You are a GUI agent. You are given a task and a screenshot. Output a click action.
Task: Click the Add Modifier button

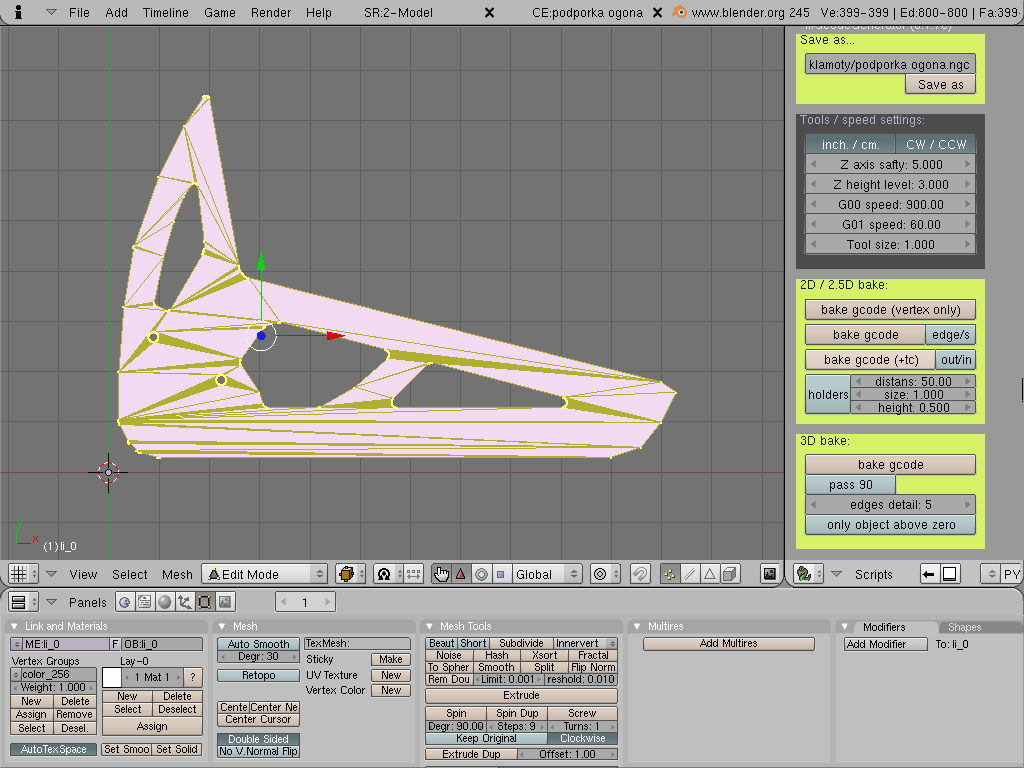875,644
